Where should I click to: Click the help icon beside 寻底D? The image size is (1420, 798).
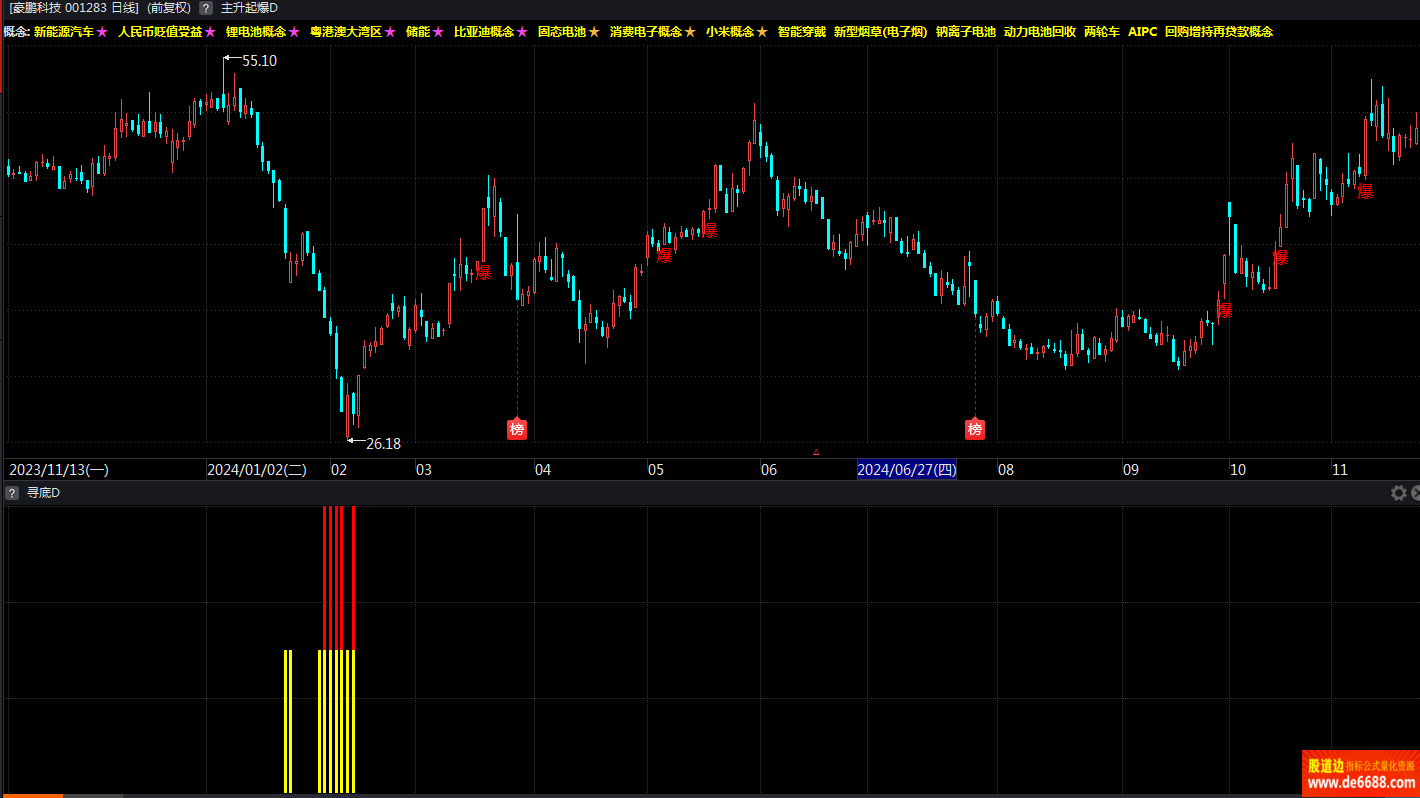[12, 493]
